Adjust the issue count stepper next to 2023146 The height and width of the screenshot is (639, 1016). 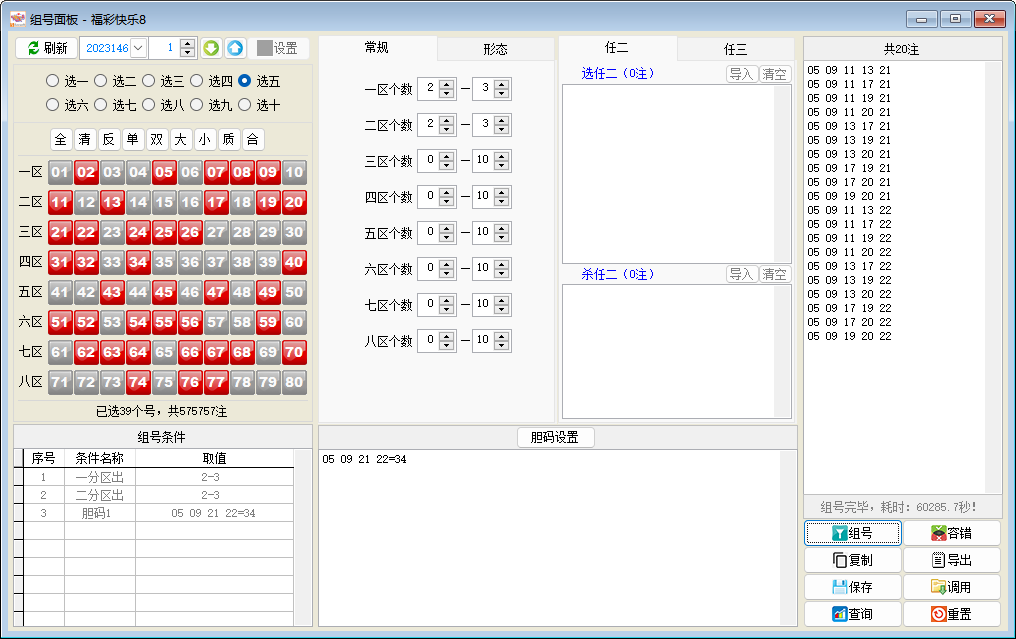click(187, 48)
